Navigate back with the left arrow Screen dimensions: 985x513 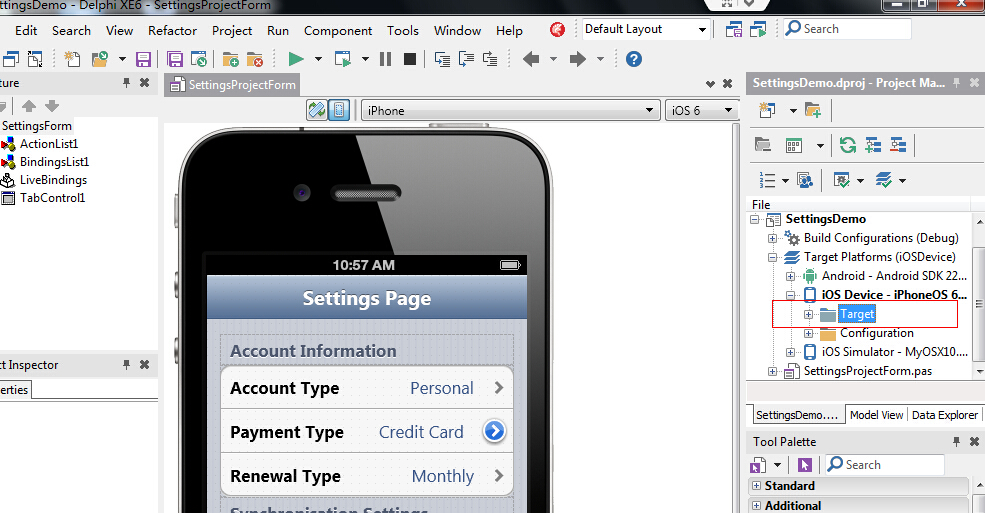[x=531, y=59]
